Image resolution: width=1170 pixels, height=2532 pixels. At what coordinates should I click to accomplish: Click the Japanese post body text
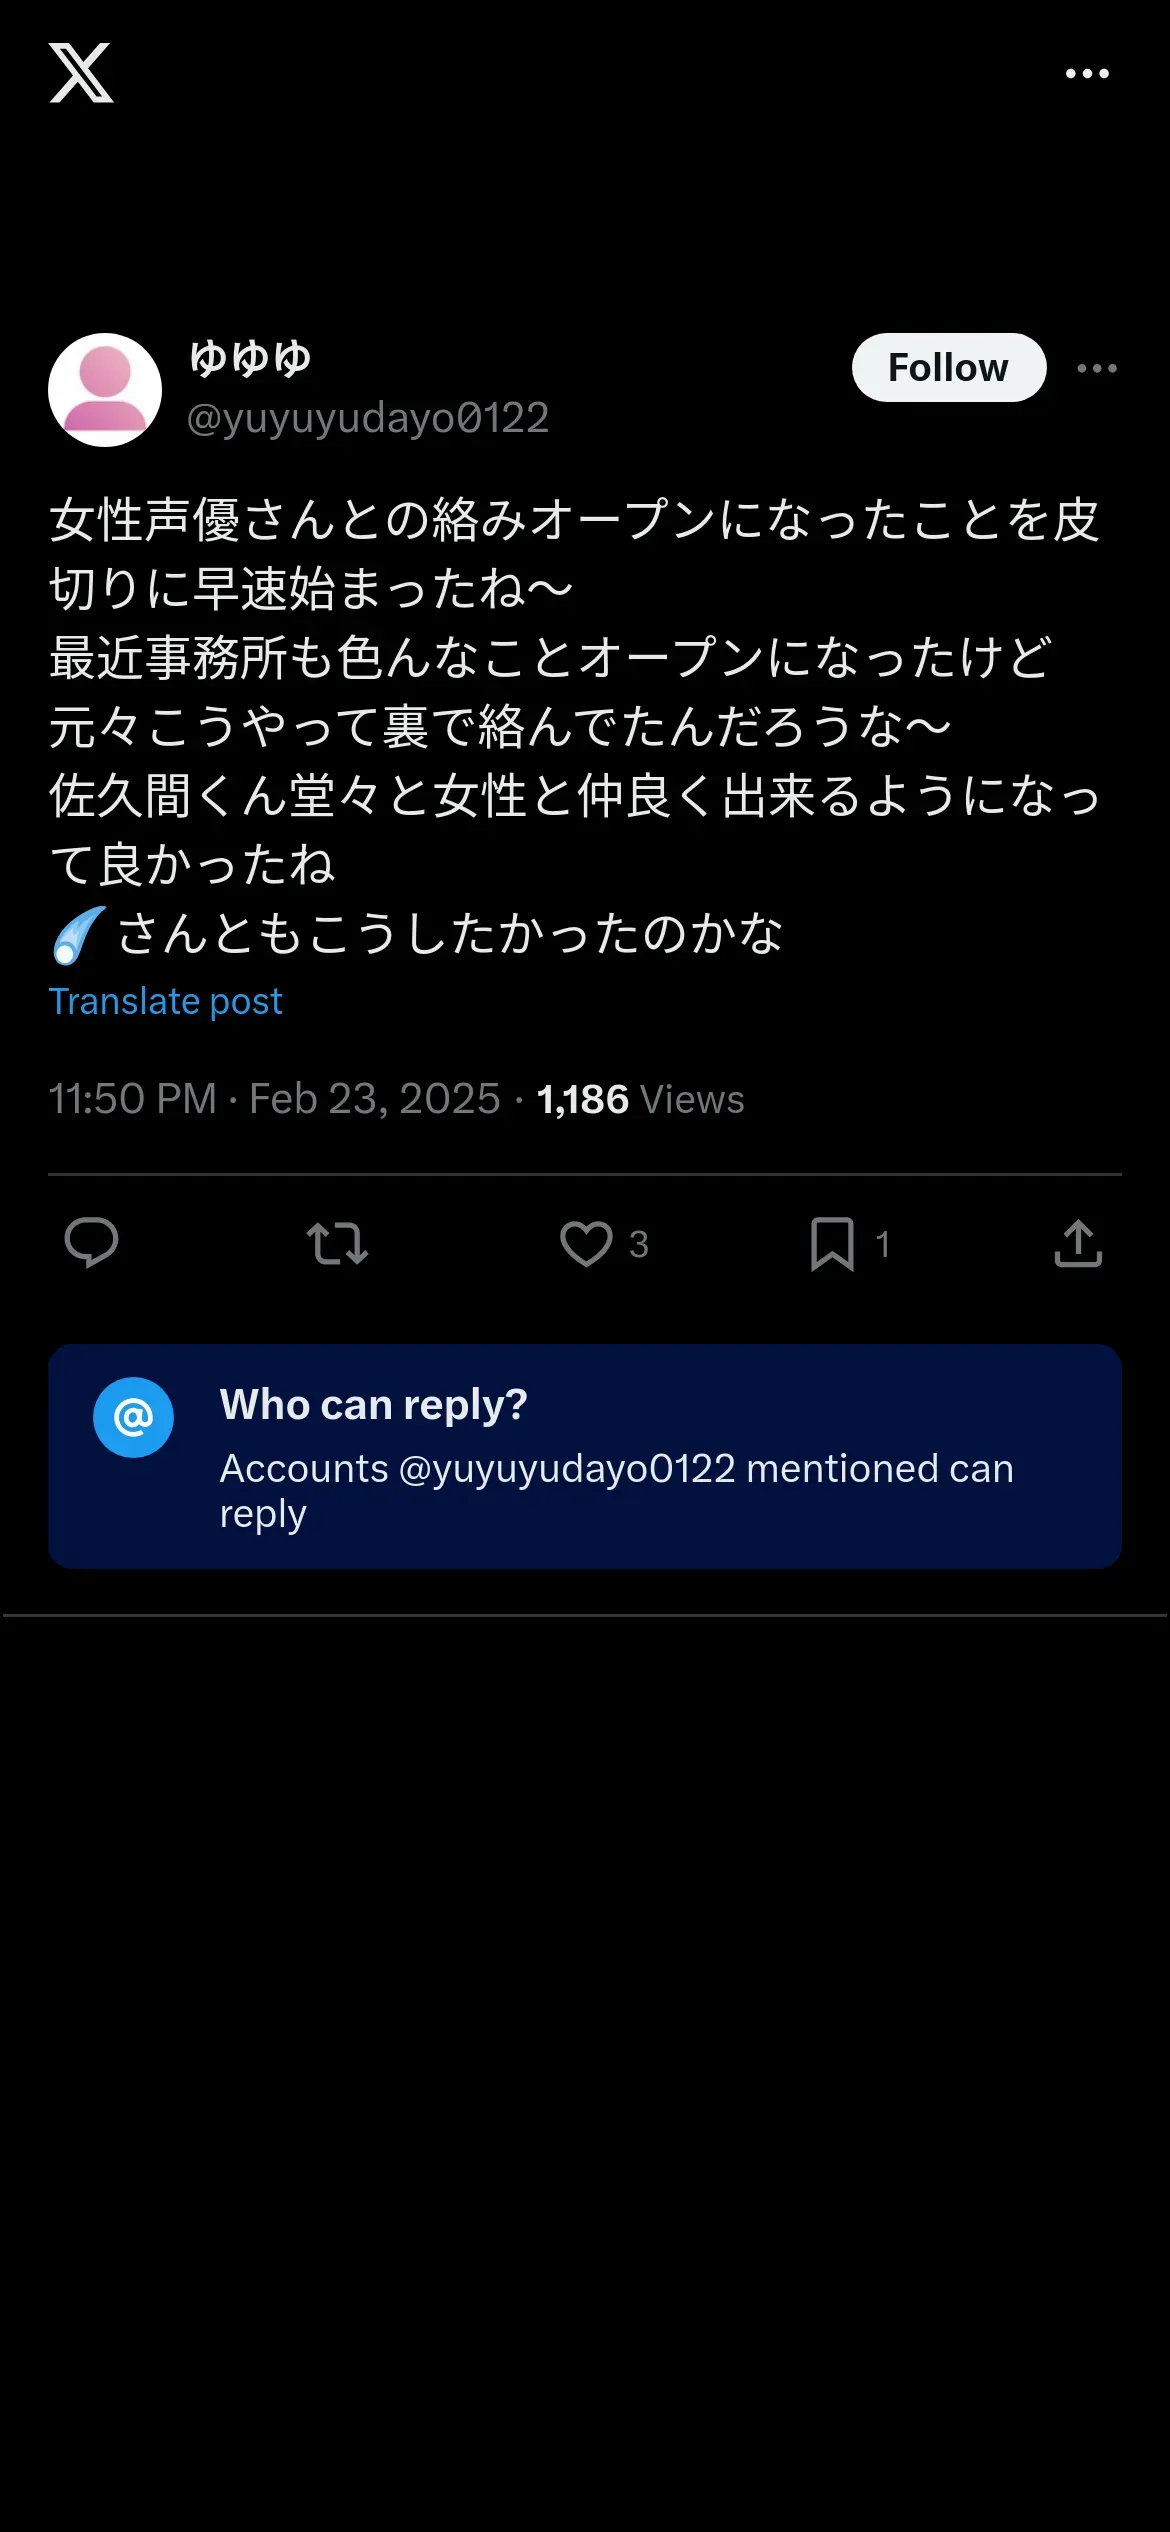[575, 727]
